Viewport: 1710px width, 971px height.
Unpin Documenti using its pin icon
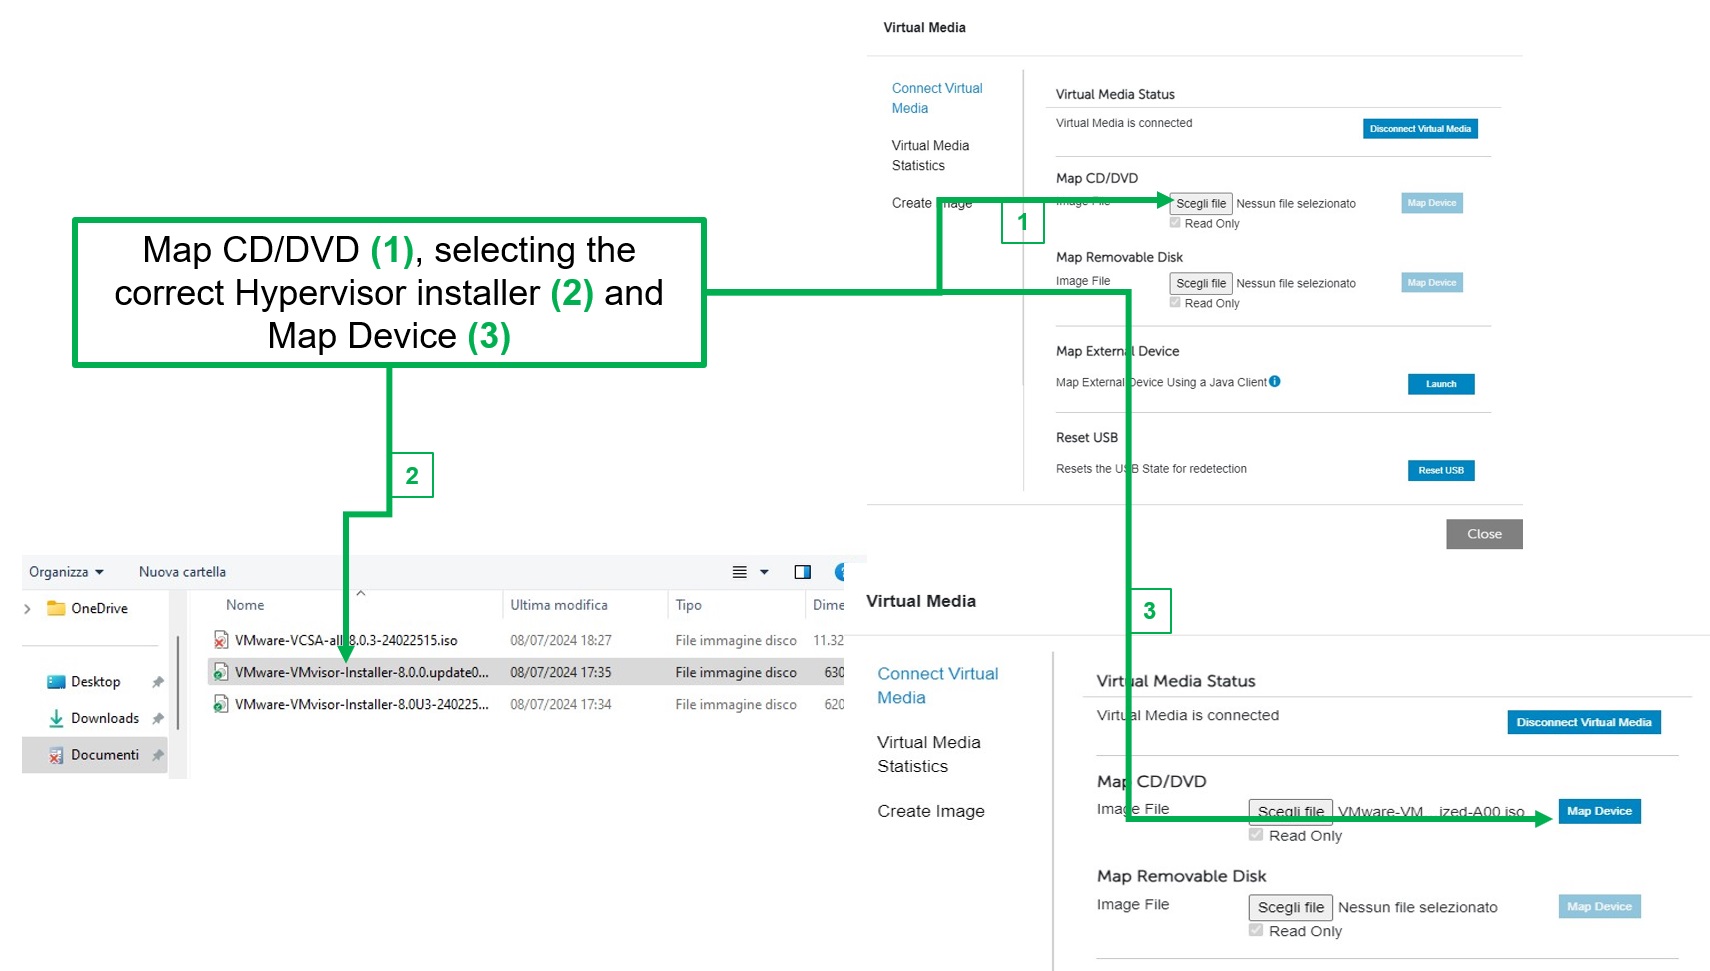(x=157, y=755)
